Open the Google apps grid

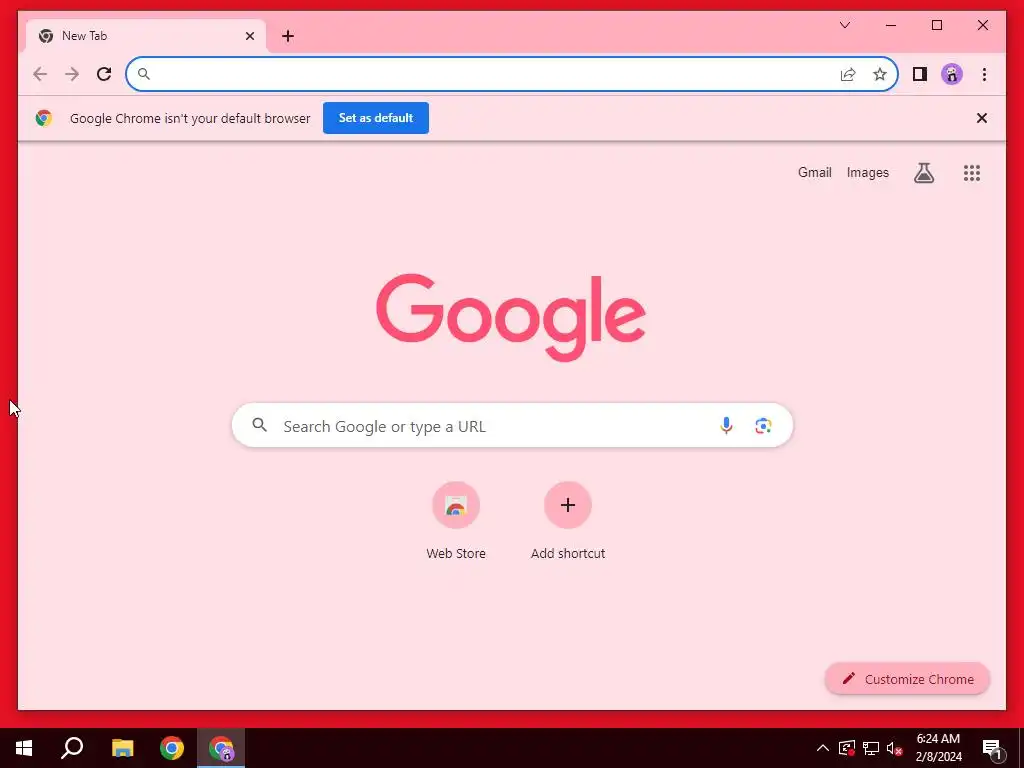[972, 173]
